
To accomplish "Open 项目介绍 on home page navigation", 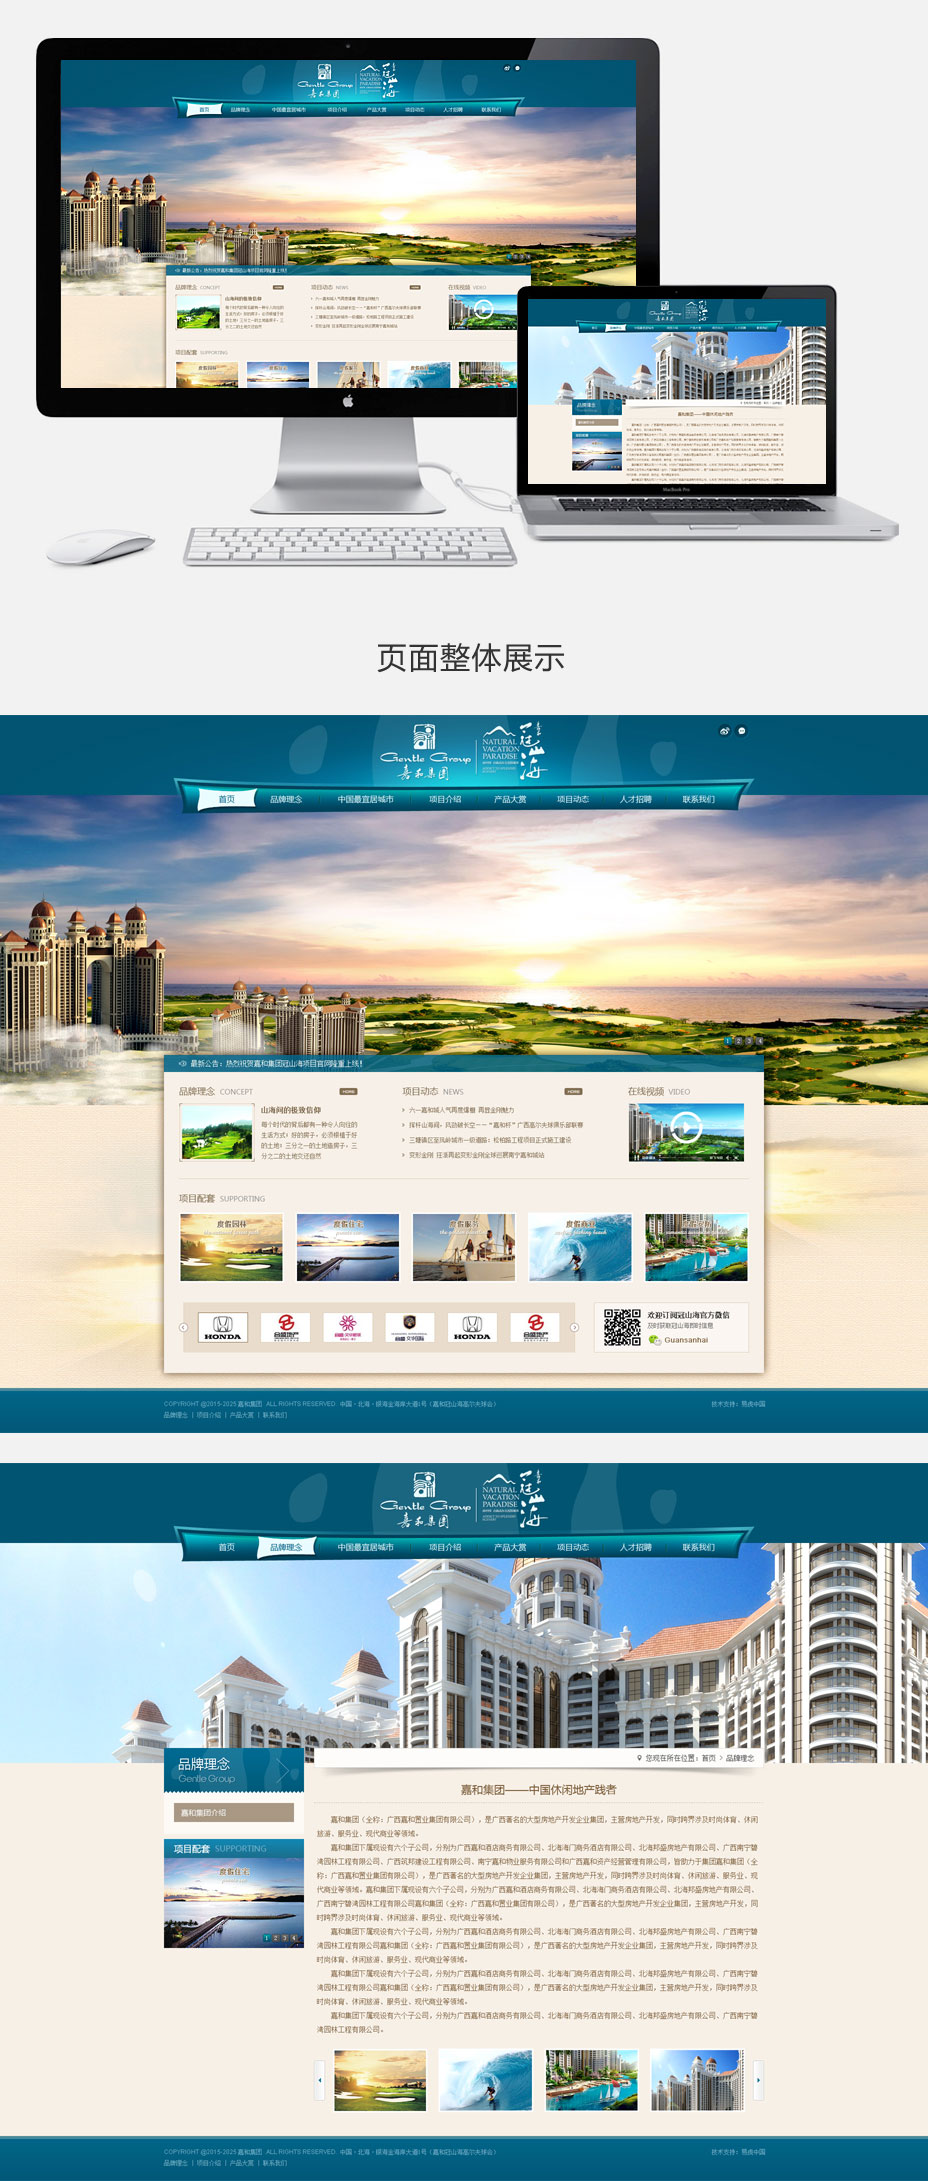I will (x=445, y=799).
